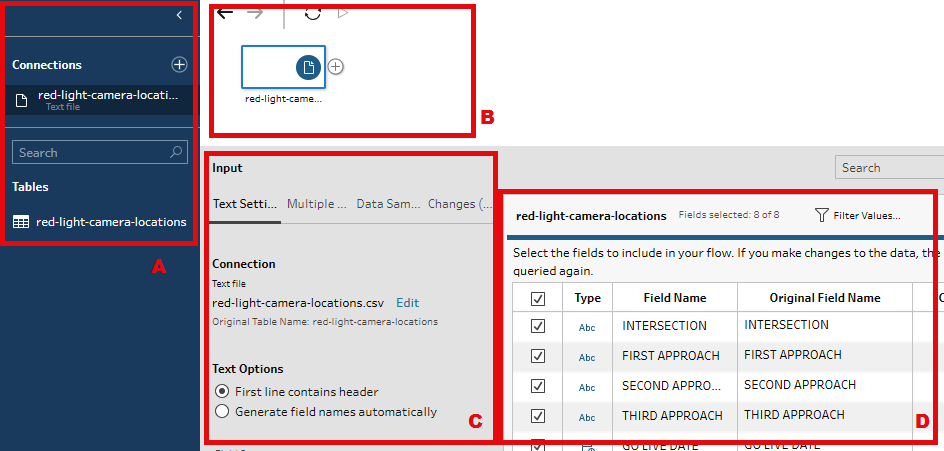Click the Search box above field grid
This screenshot has height=451, width=944.
[889, 167]
